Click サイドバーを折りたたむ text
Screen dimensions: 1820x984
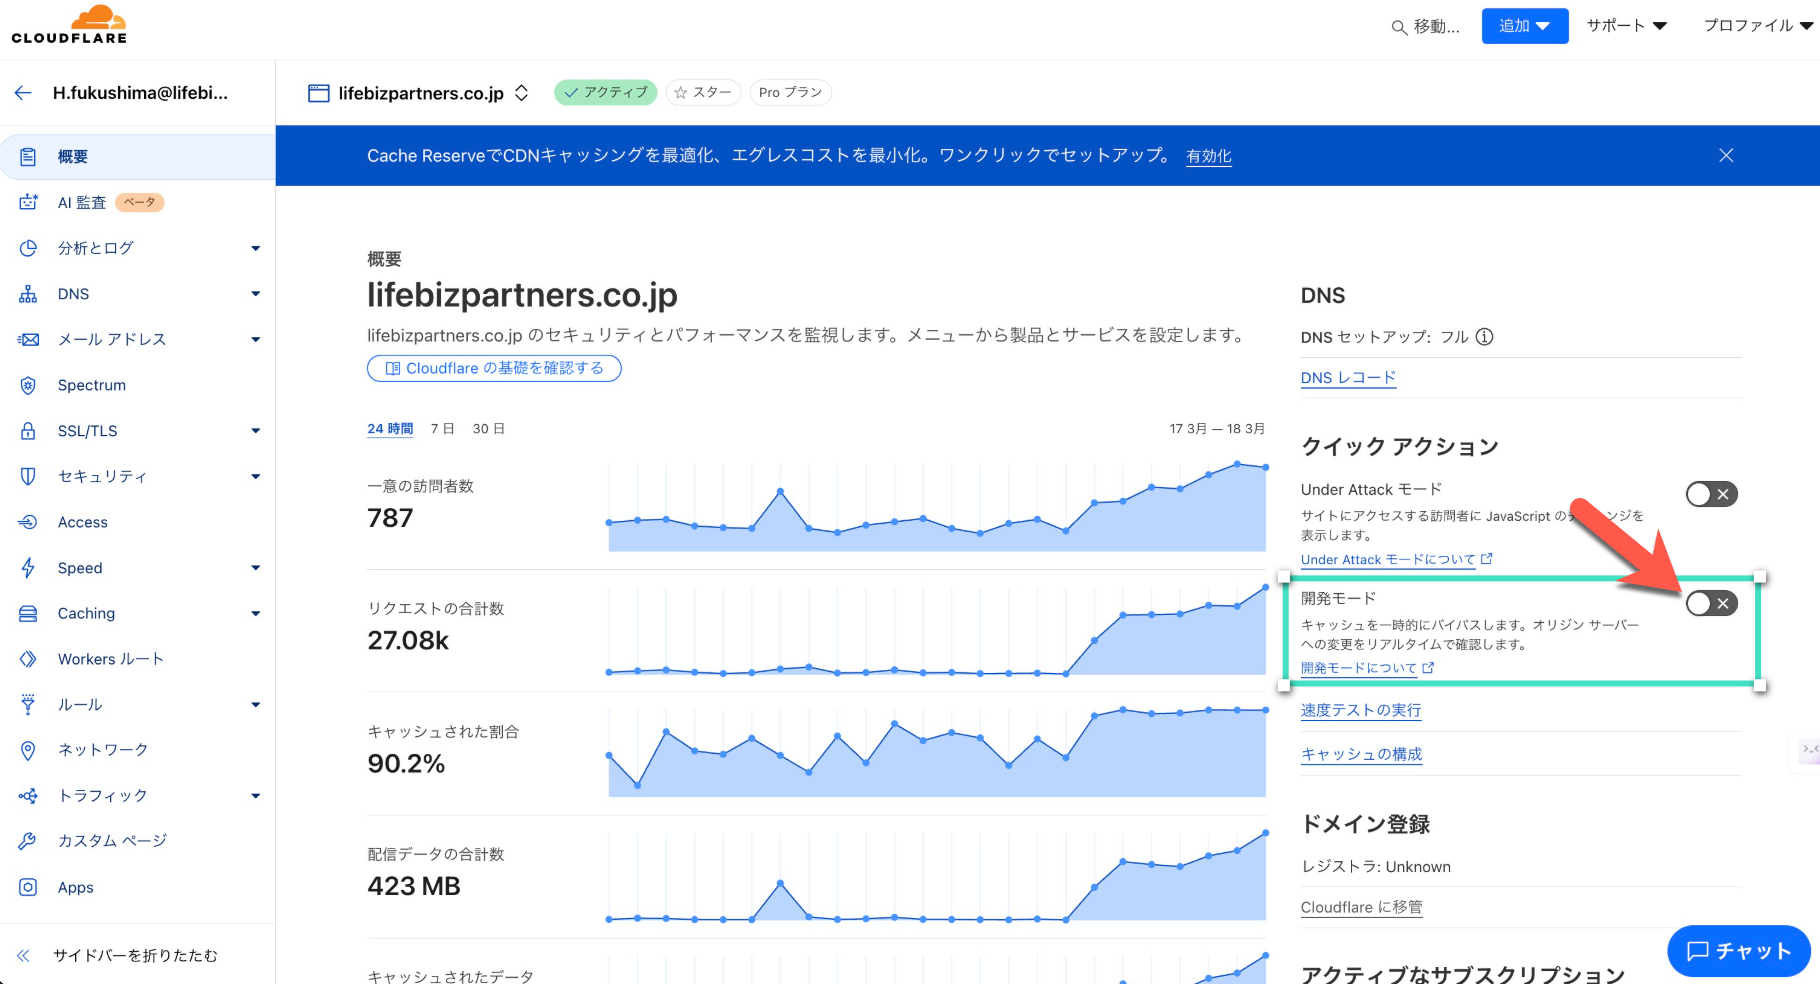tap(135, 956)
